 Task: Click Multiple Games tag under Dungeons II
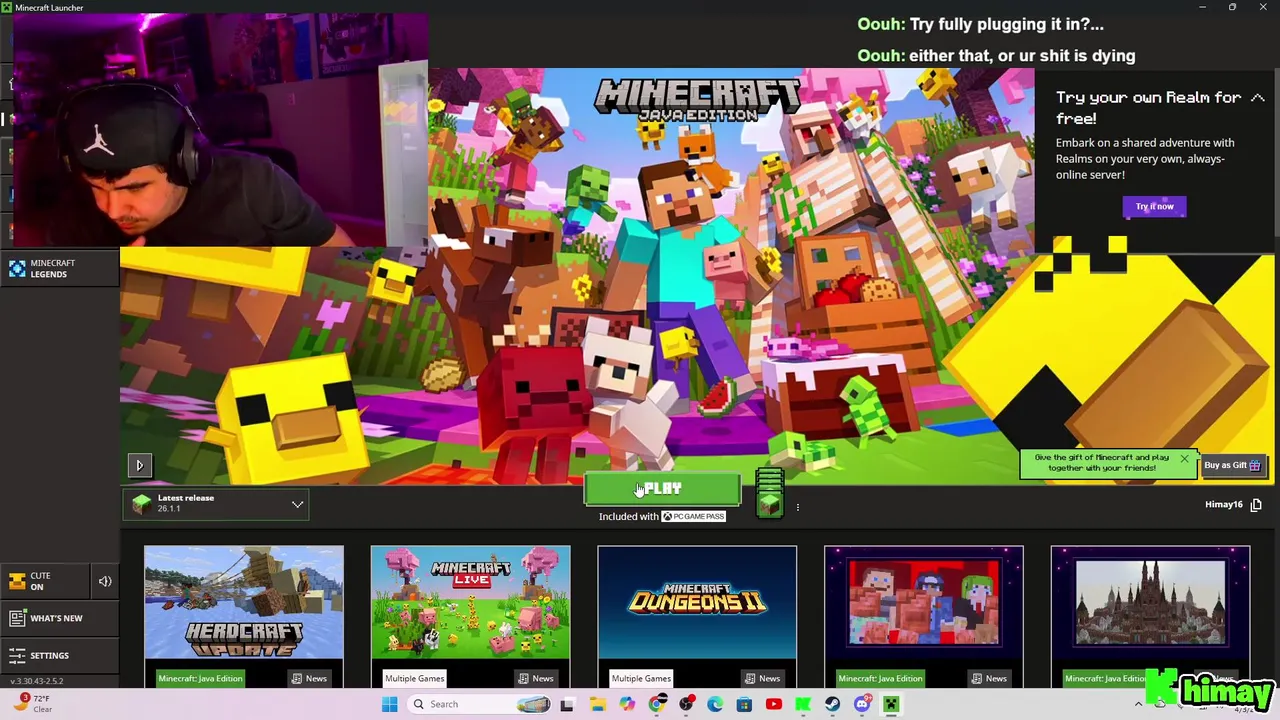[641, 679]
